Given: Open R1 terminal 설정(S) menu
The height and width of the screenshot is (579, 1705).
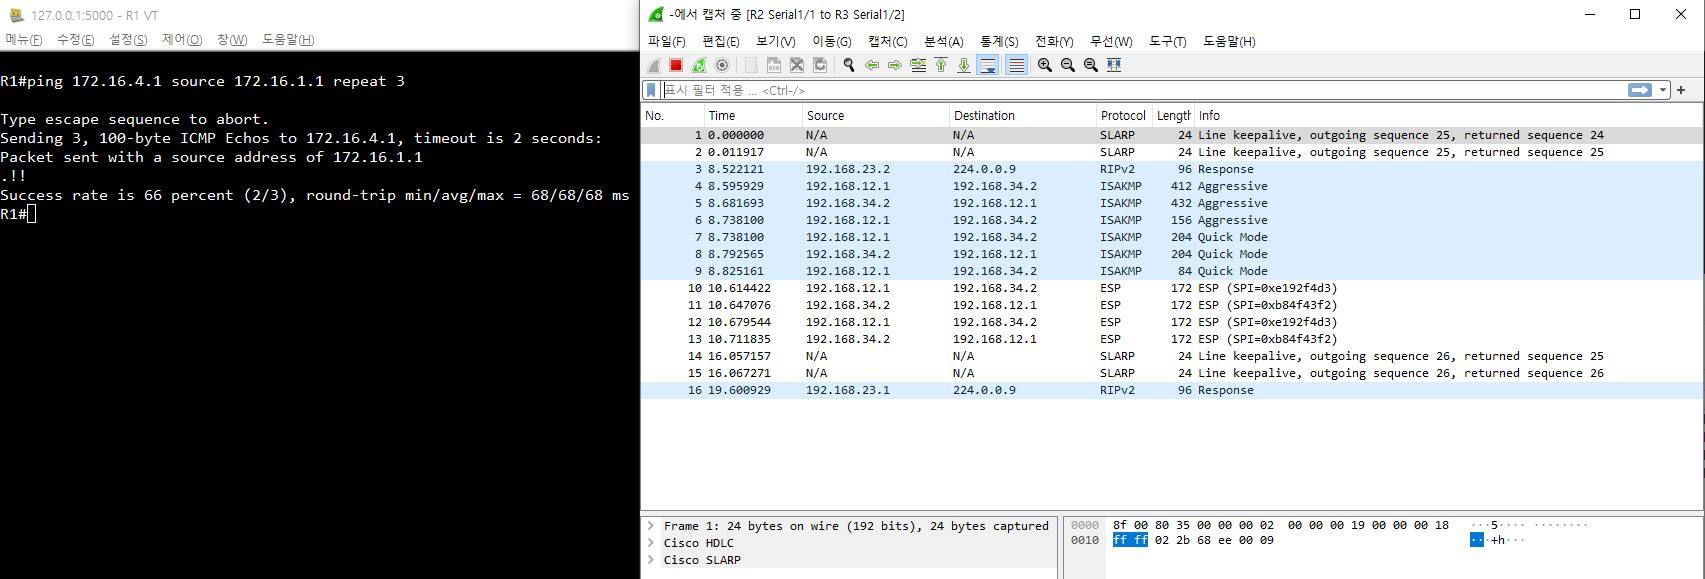Looking at the screenshot, I should [128, 40].
